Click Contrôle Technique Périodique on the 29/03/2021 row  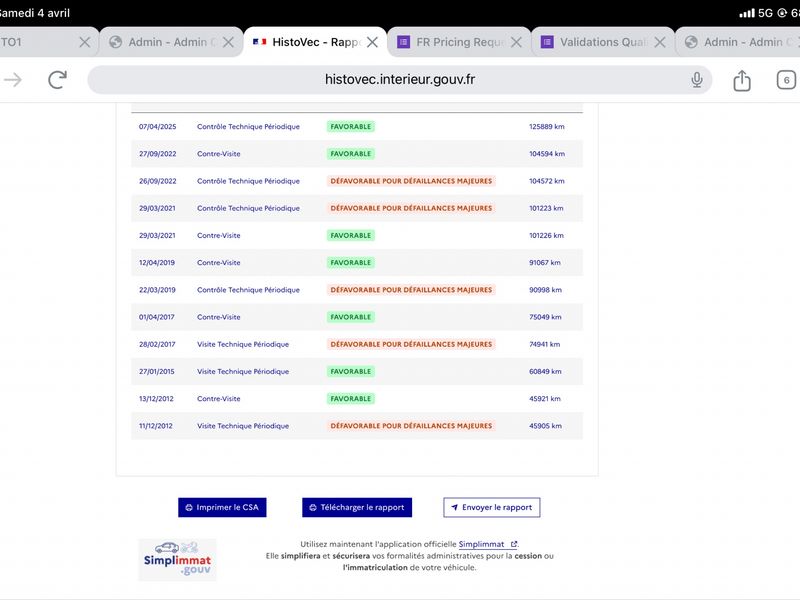point(248,208)
